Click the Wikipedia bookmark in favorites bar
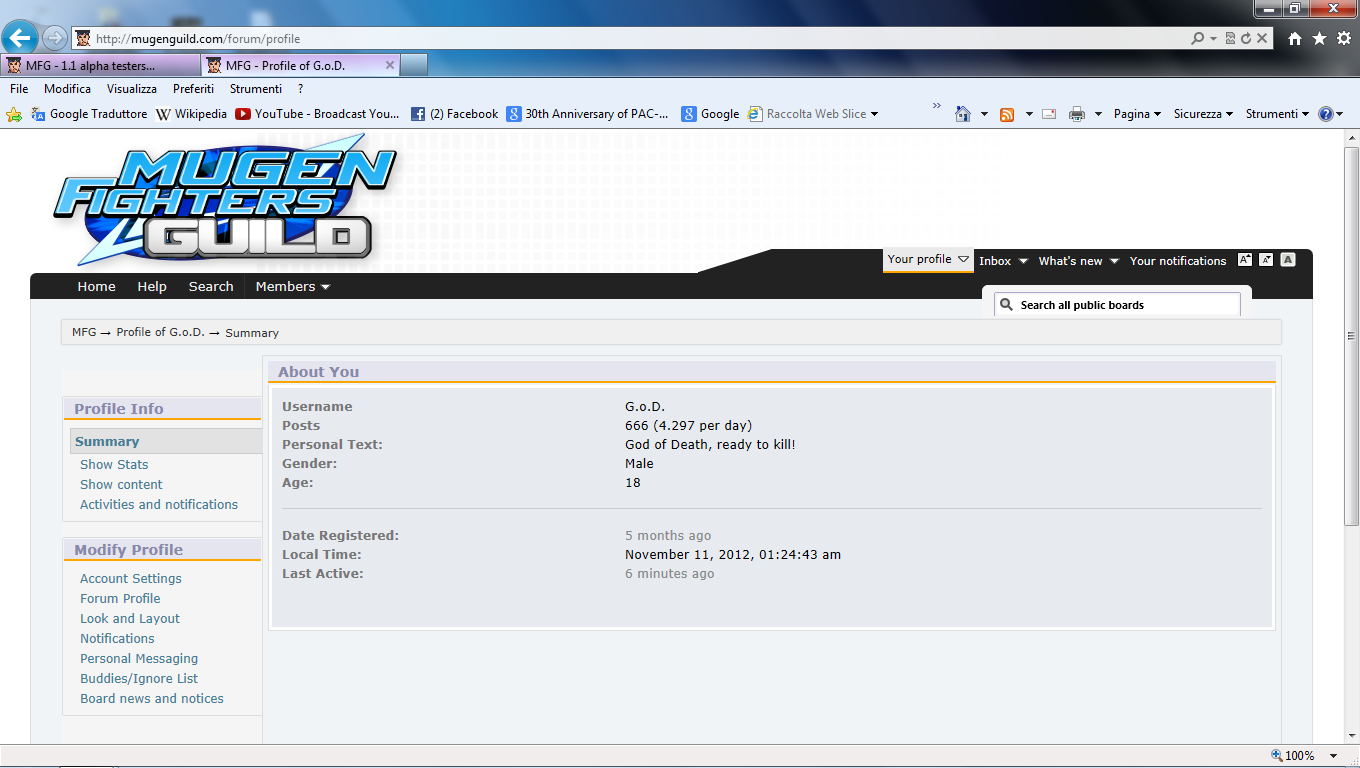This screenshot has width=1360, height=768. coord(191,114)
